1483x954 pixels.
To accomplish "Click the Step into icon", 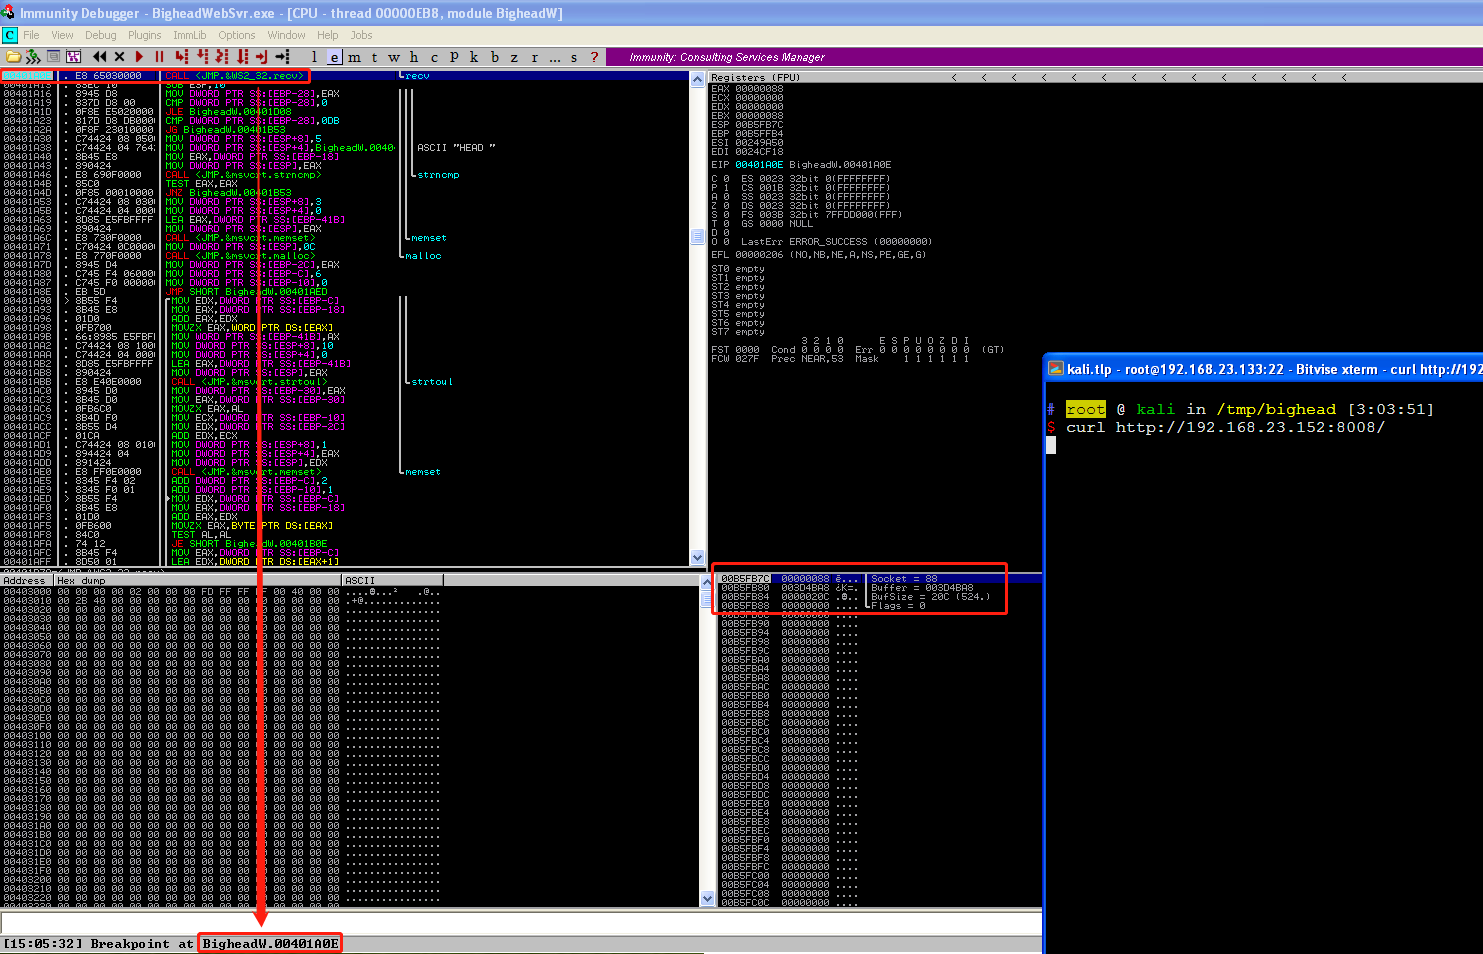I will click(181, 57).
